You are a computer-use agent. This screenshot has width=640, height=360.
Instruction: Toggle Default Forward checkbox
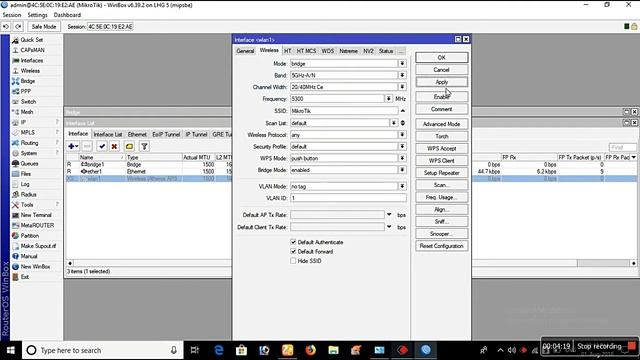pyautogui.click(x=293, y=251)
